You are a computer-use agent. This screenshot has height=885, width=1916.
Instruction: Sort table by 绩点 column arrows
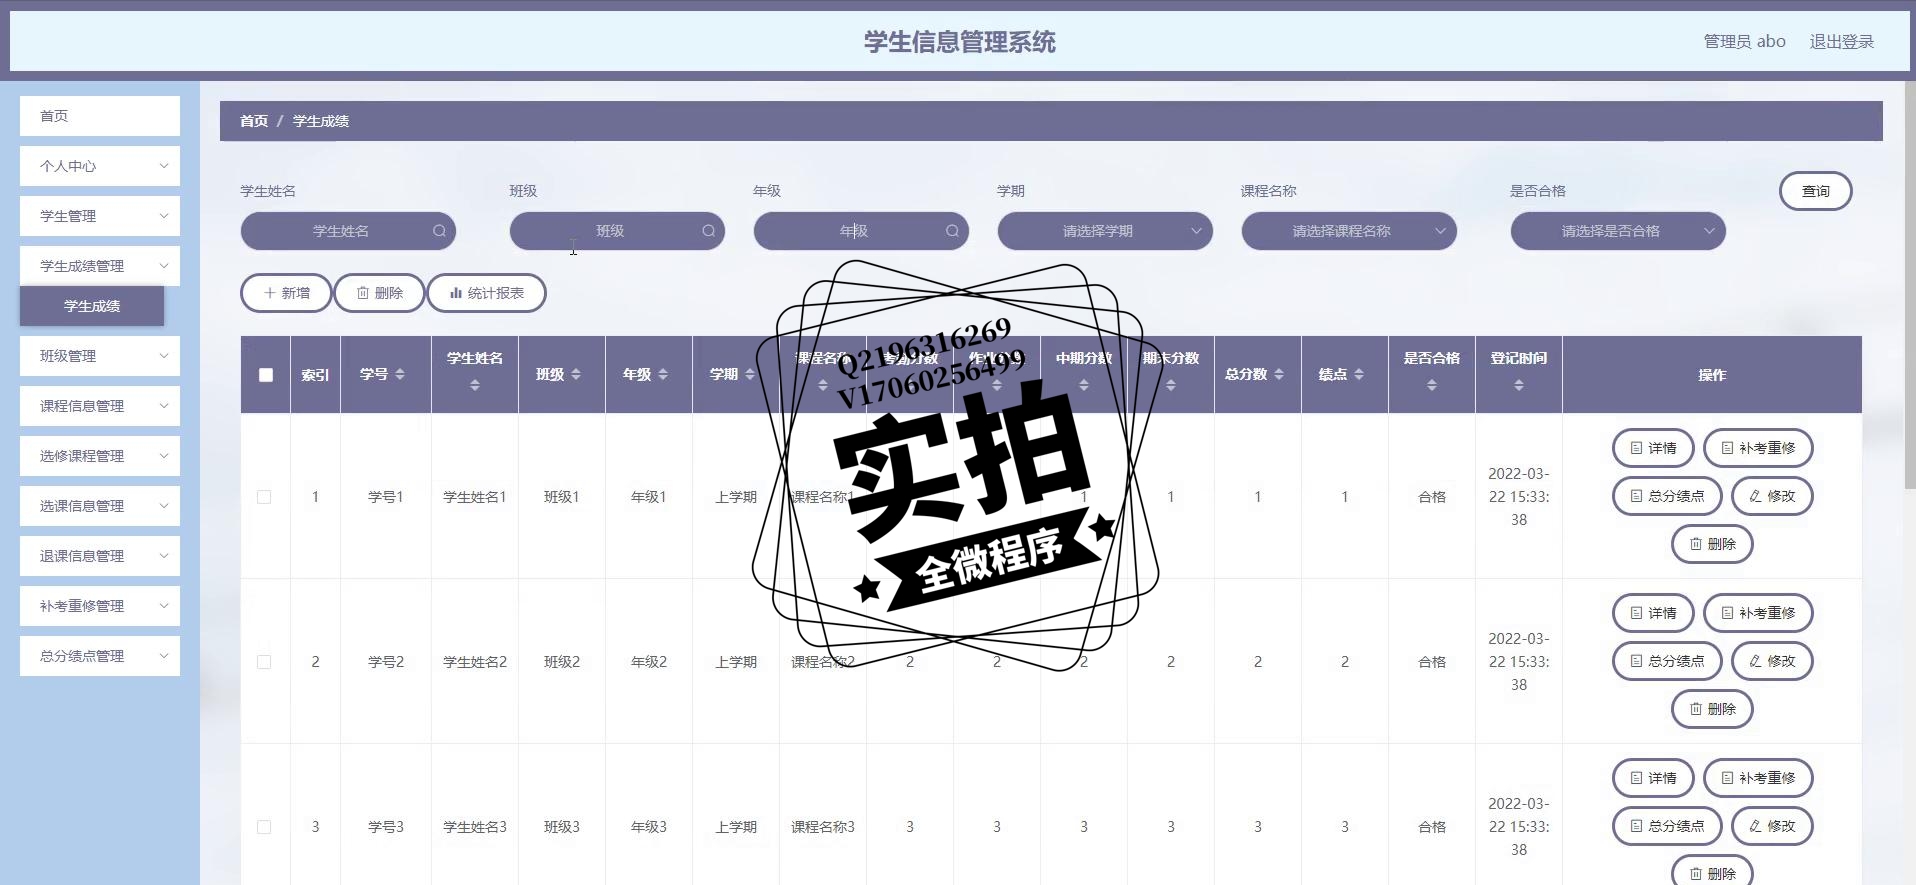click(x=1359, y=374)
